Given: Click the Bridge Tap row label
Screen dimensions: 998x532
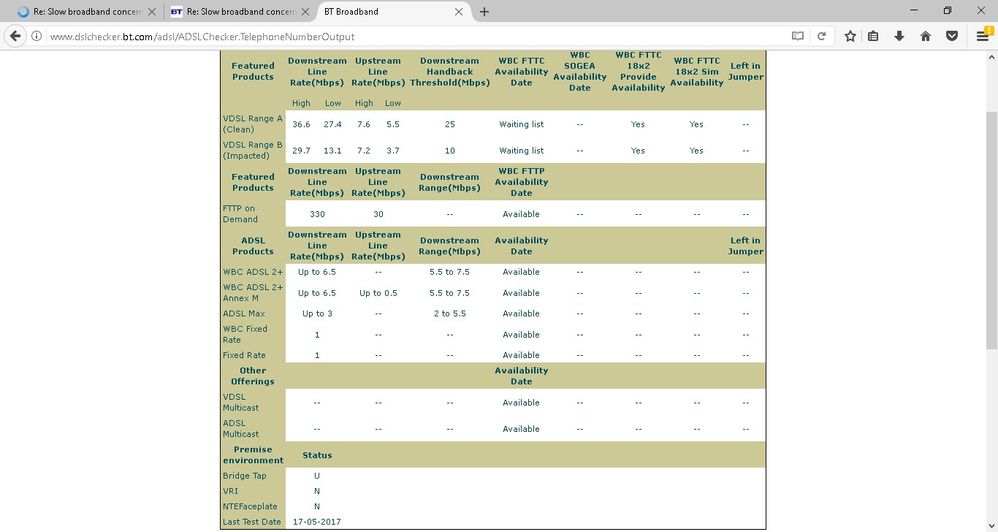Looking at the screenshot, I should [x=244, y=476].
